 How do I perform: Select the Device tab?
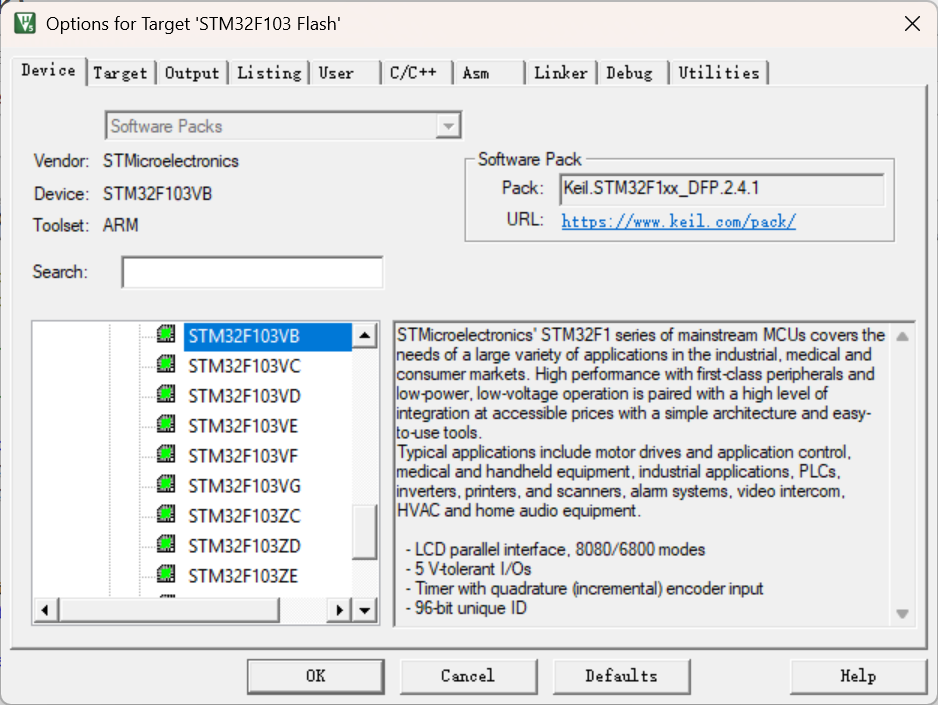click(48, 71)
